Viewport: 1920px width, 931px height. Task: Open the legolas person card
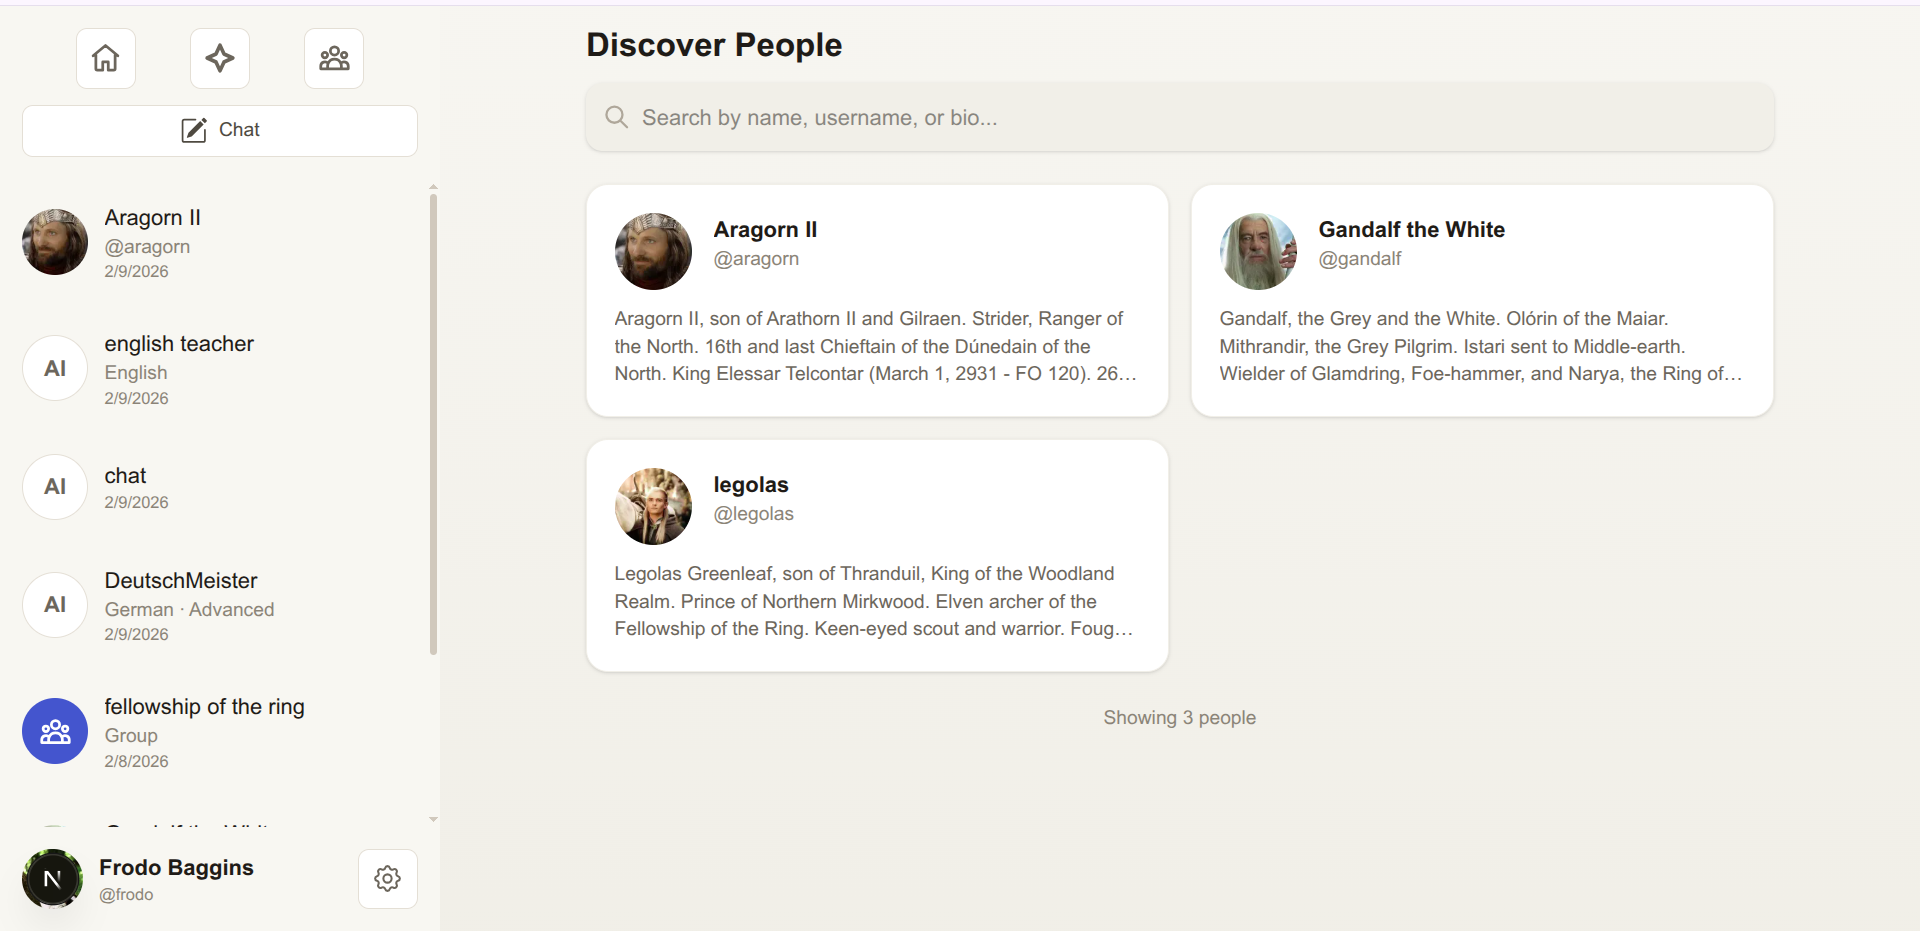tap(877, 556)
